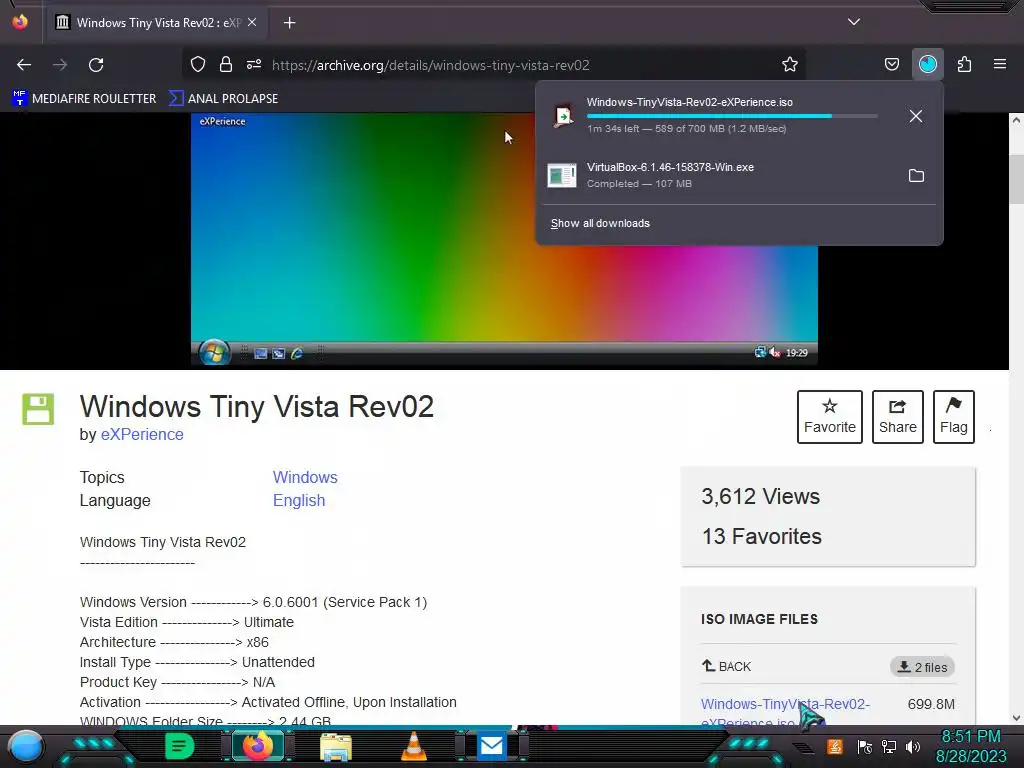The height and width of the screenshot is (768, 1024).
Task: Open the MEDIAFIRE ROULETTER bookmark
Action: [84, 99]
